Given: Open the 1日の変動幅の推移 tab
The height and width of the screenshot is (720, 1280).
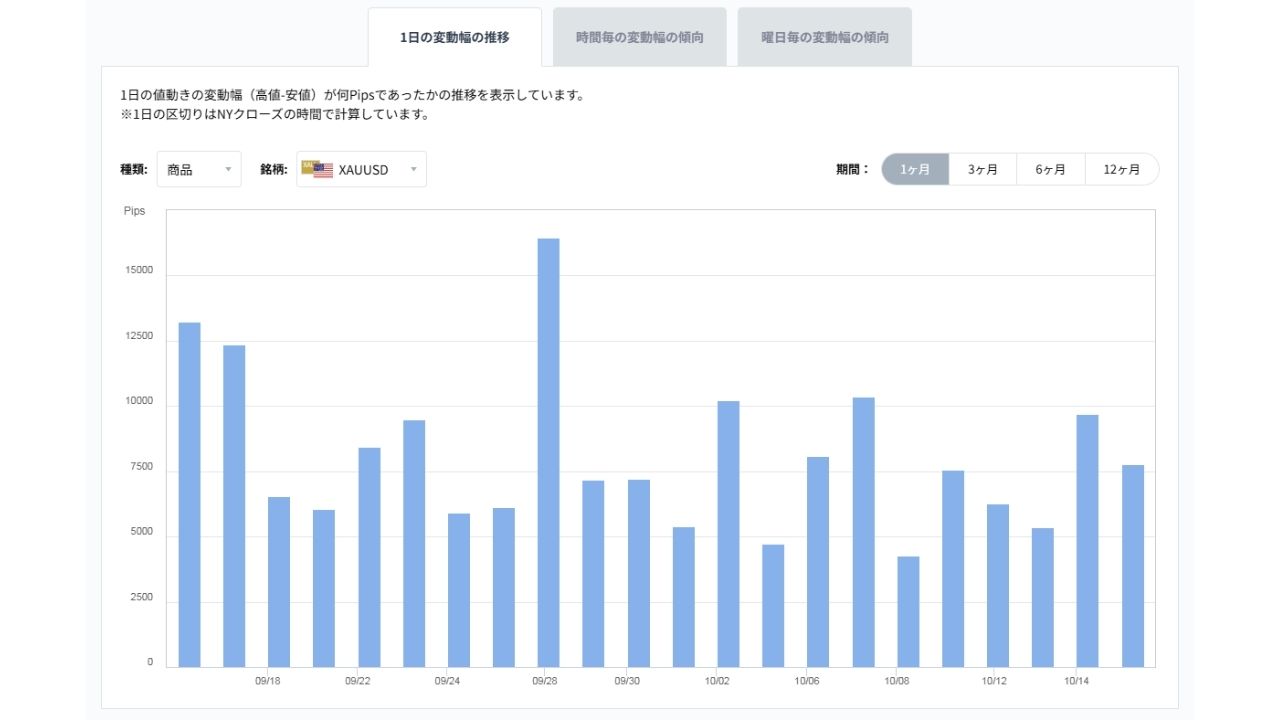Looking at the screenshot, I should click(455, 37).
